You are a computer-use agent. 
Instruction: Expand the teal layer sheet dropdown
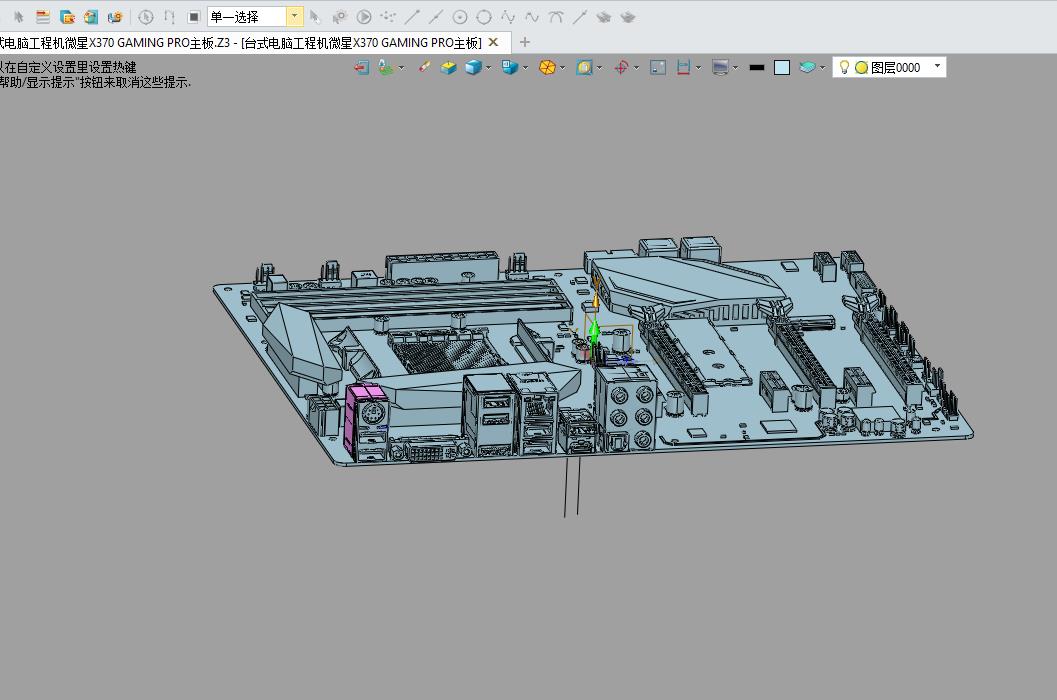pos(822,67)
